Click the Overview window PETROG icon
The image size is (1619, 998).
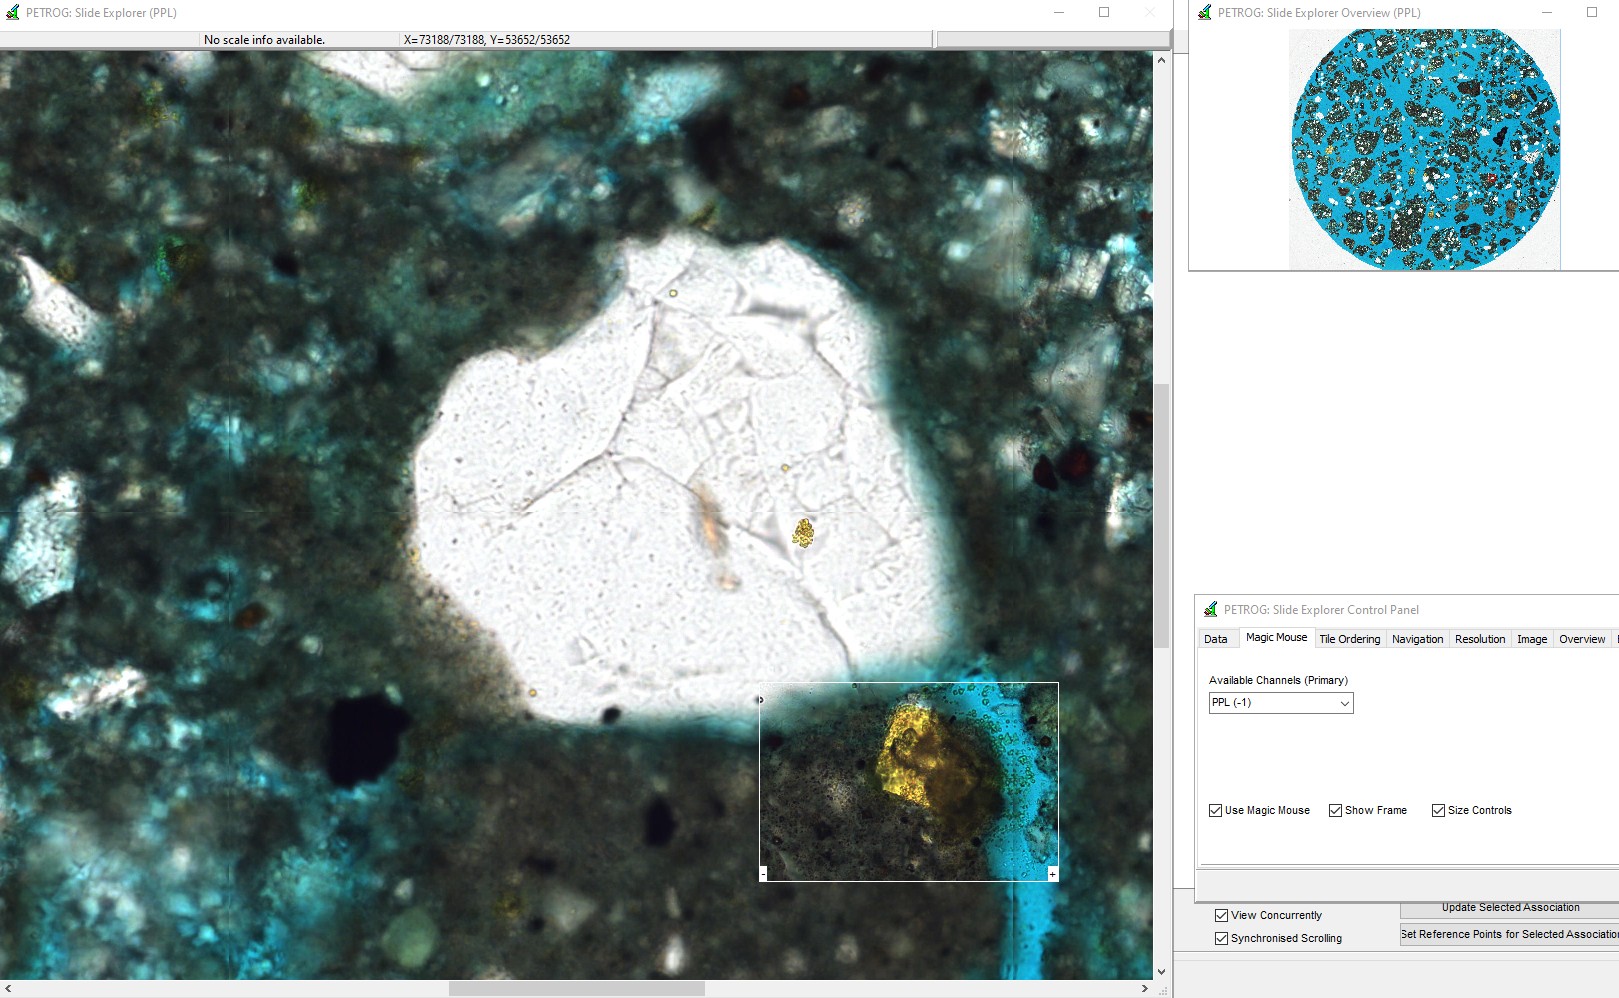point(1204,13)
